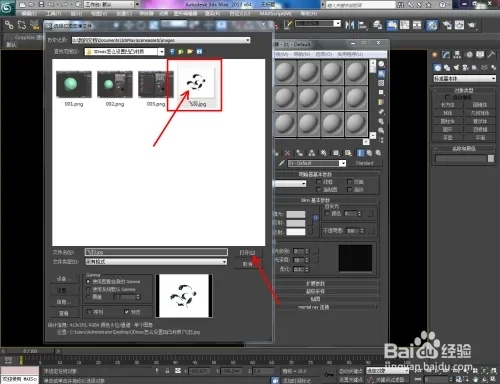Toggle the backlight icon beside sample slots
The height and width of the screenshot is (384, 500).
point(381,73)
